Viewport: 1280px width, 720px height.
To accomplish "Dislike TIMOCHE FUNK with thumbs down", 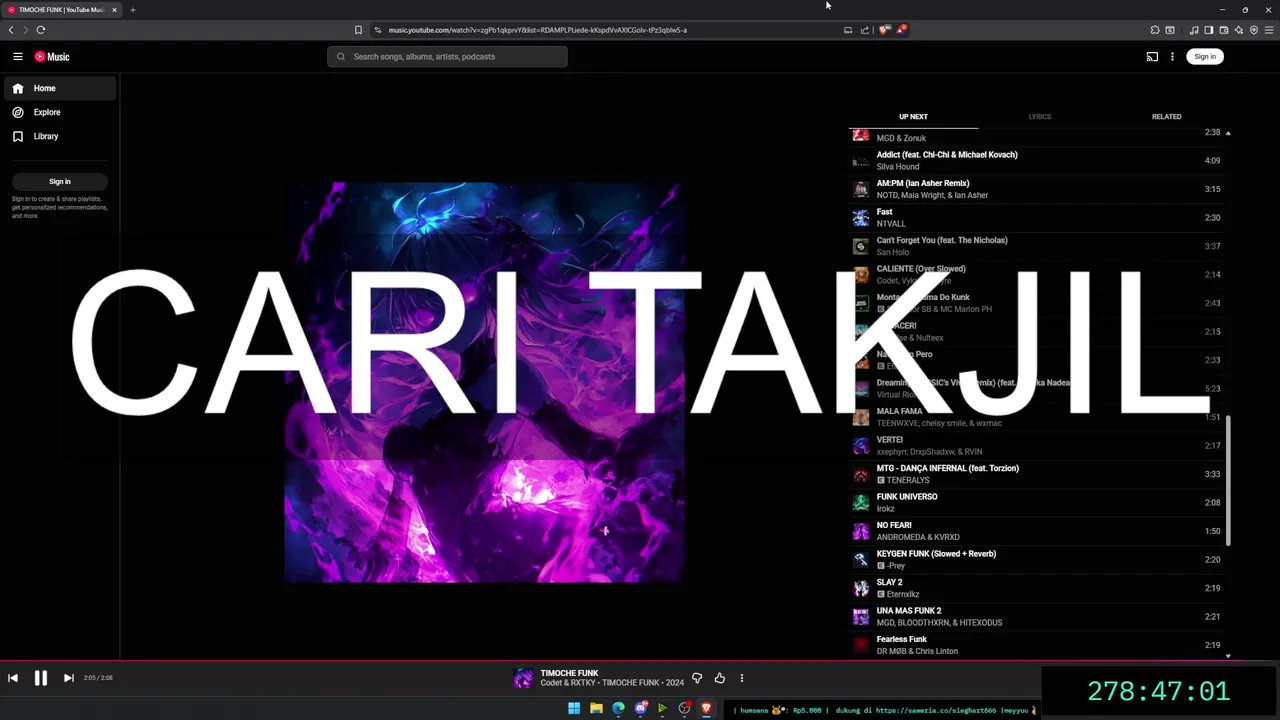I will tap(697, 678).
